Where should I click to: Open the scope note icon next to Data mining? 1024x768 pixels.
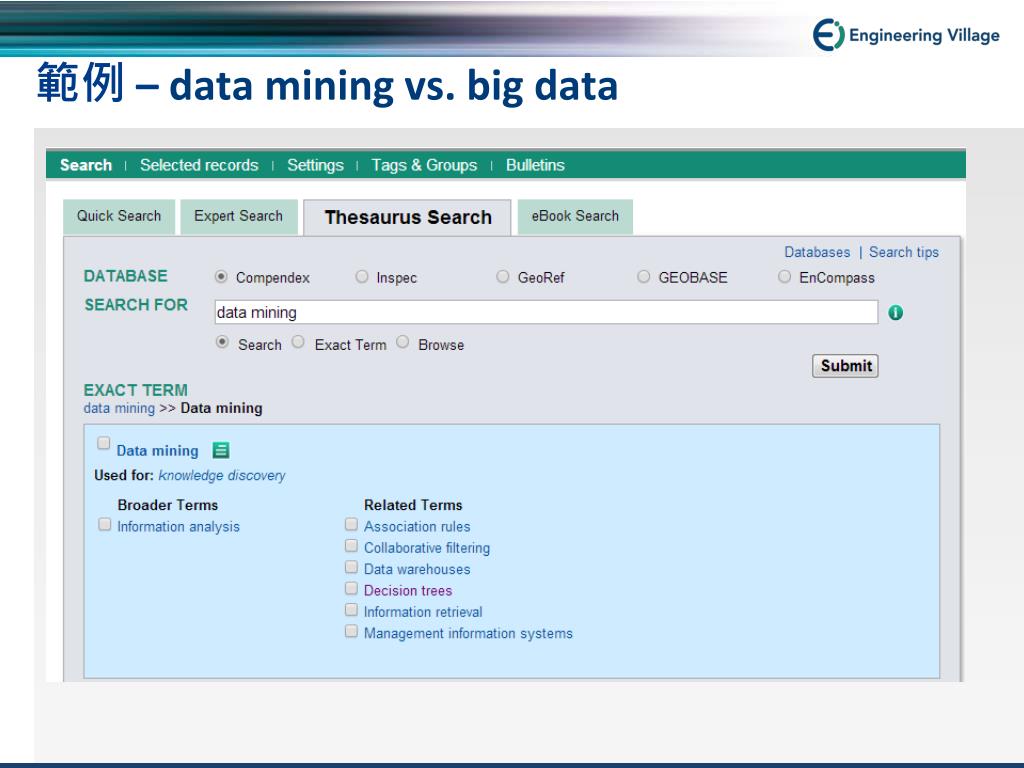coord(221,450)
